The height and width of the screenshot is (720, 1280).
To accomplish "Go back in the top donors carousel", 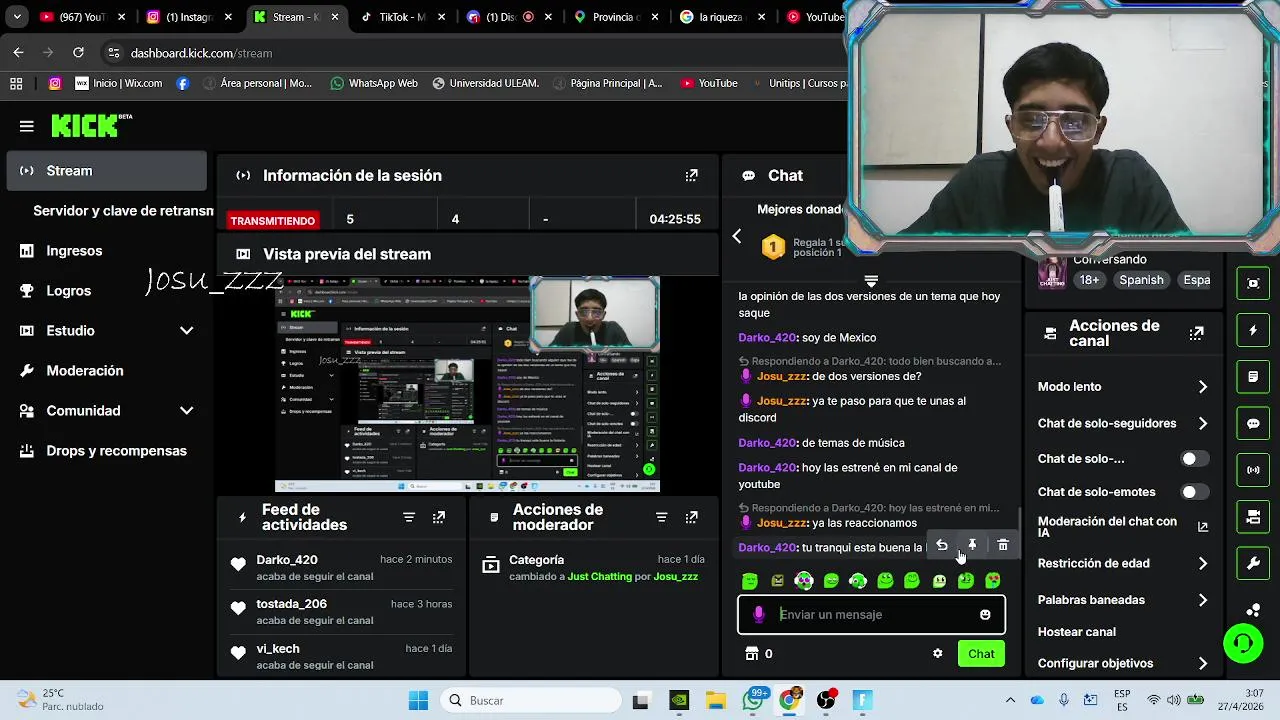I will click(737, 237).
